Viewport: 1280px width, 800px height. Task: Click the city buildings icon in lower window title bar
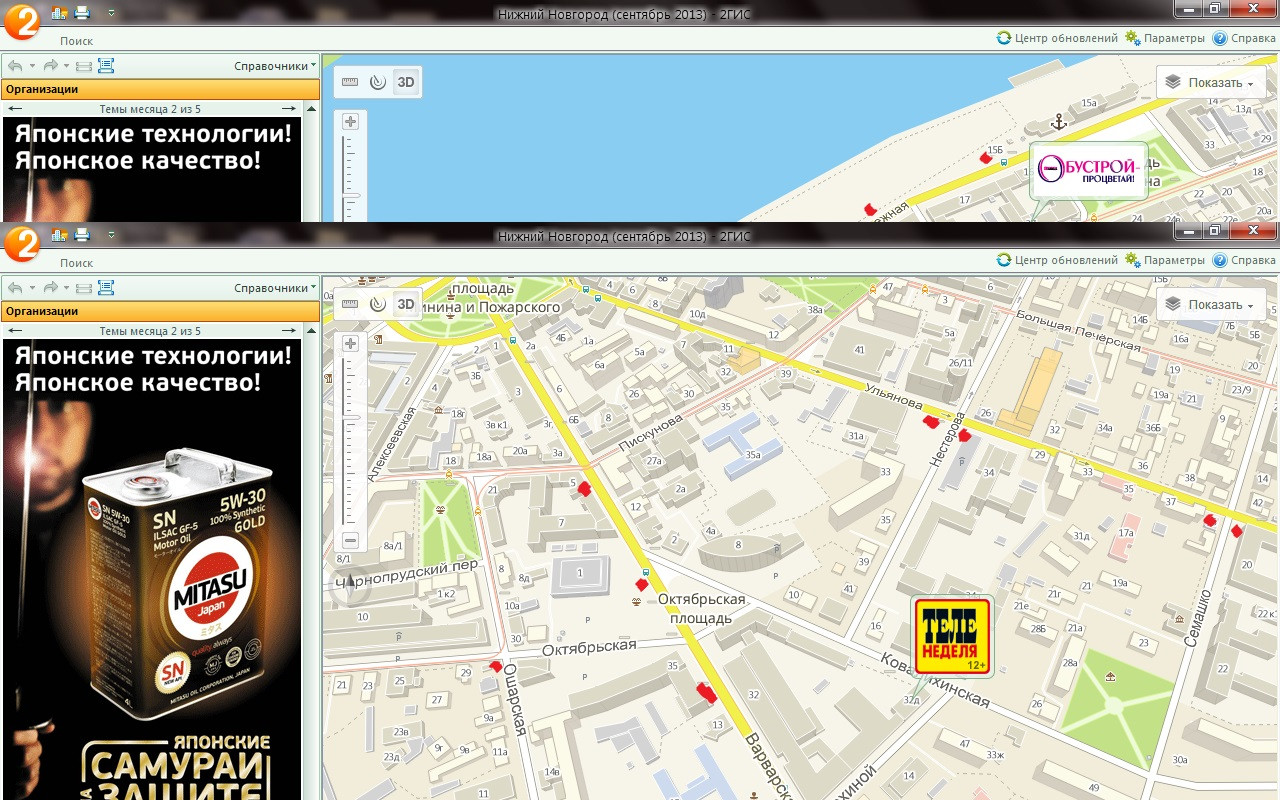pyautogui.click(x=59, y=235)
